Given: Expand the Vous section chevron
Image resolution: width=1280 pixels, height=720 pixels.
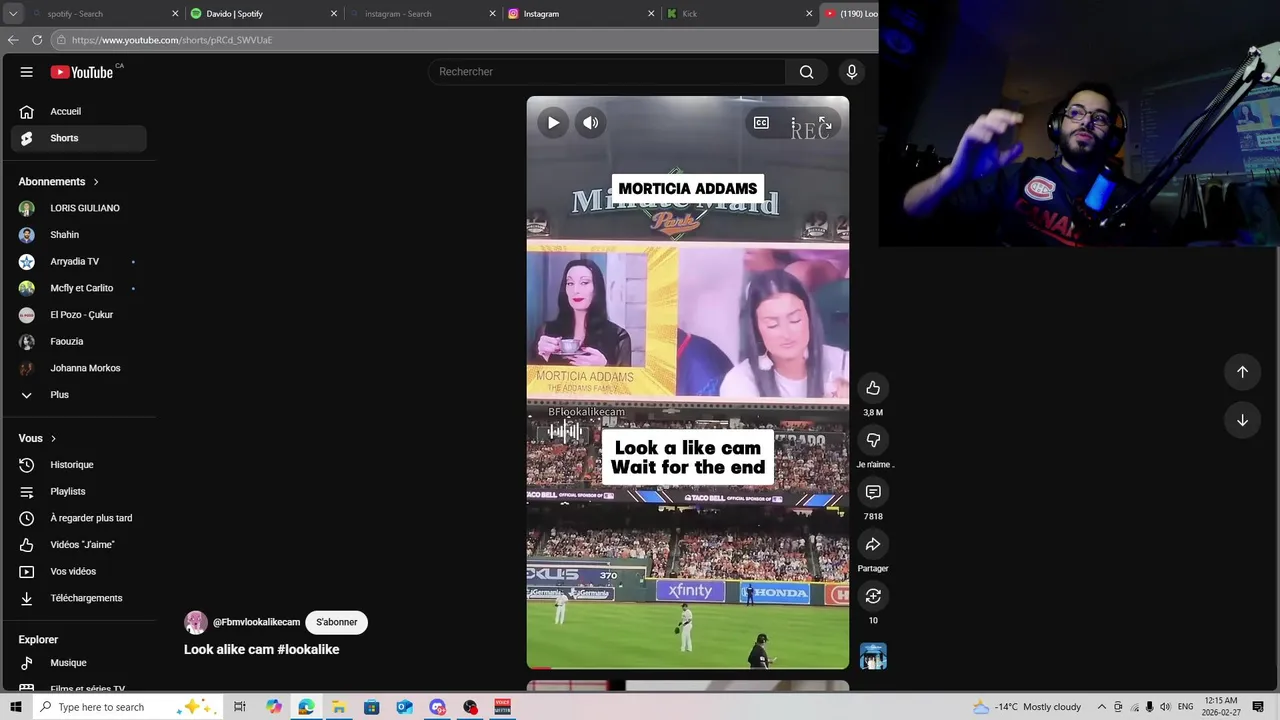Looking at the screenshot, I should coord(53,438).
